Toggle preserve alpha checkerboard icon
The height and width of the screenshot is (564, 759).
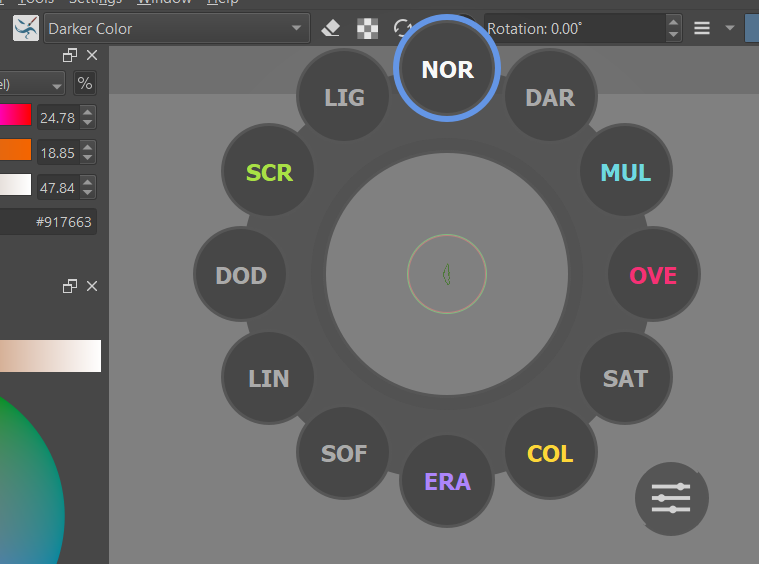[x=367, y=29]
